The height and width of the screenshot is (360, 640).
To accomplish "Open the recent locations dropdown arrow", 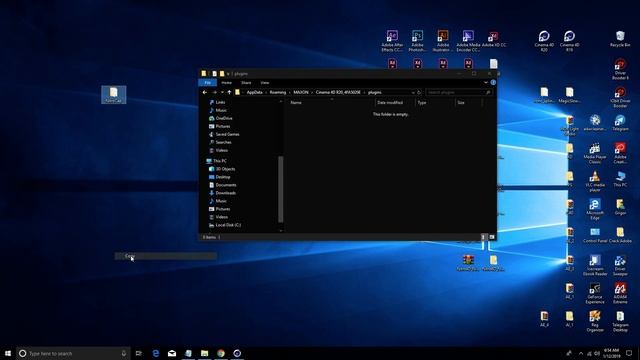I will pyautogui.click(x=222, y=92).
